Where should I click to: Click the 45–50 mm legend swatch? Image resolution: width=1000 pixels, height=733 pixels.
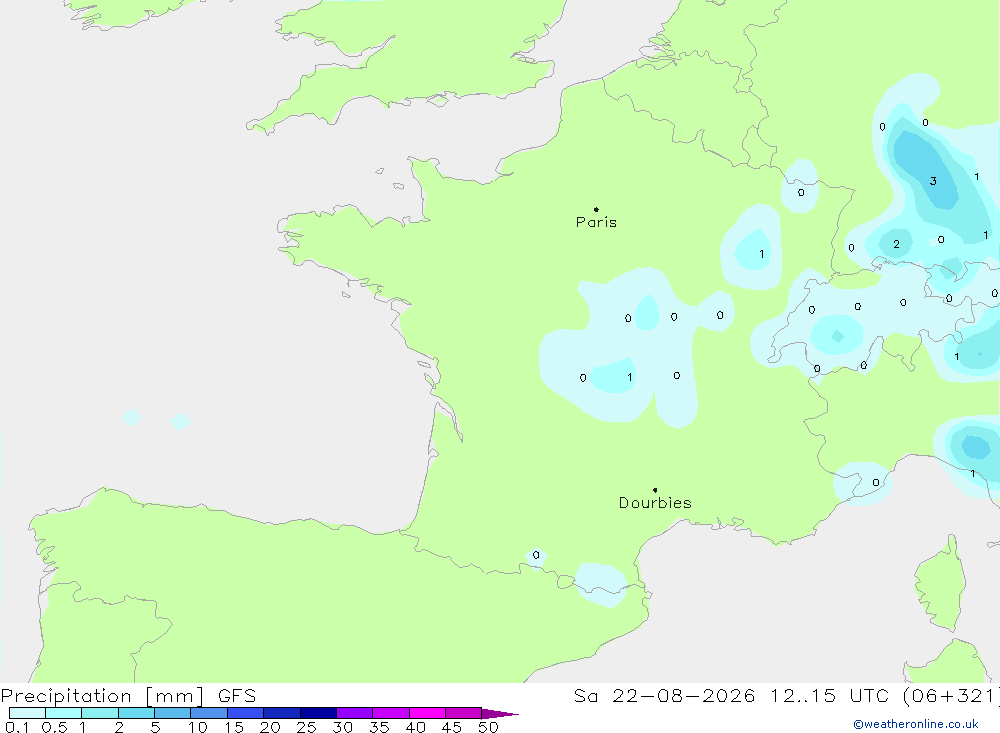464,713
